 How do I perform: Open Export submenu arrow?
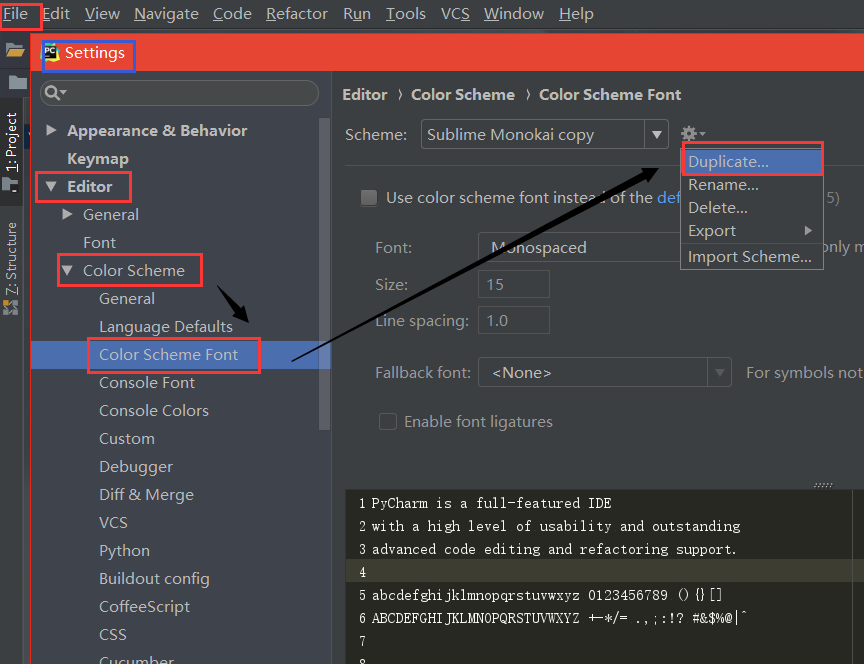click(808, 230)
